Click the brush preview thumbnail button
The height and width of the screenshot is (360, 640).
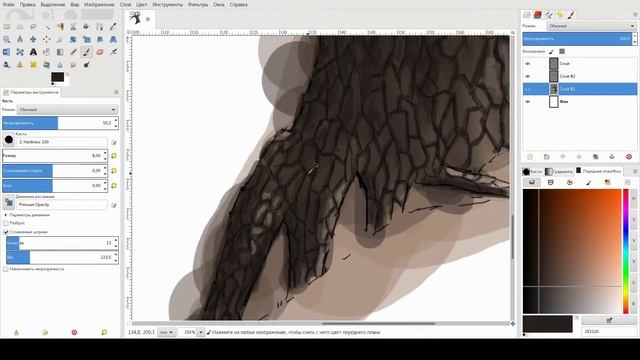(x=9, y=140)
